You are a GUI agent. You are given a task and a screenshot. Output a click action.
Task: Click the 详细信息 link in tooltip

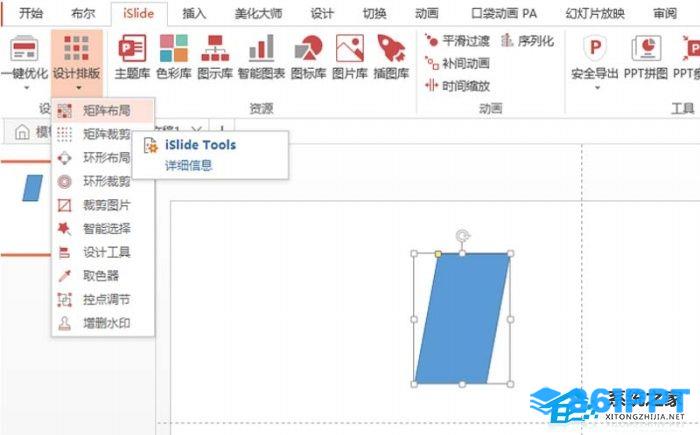click(188, 166)
